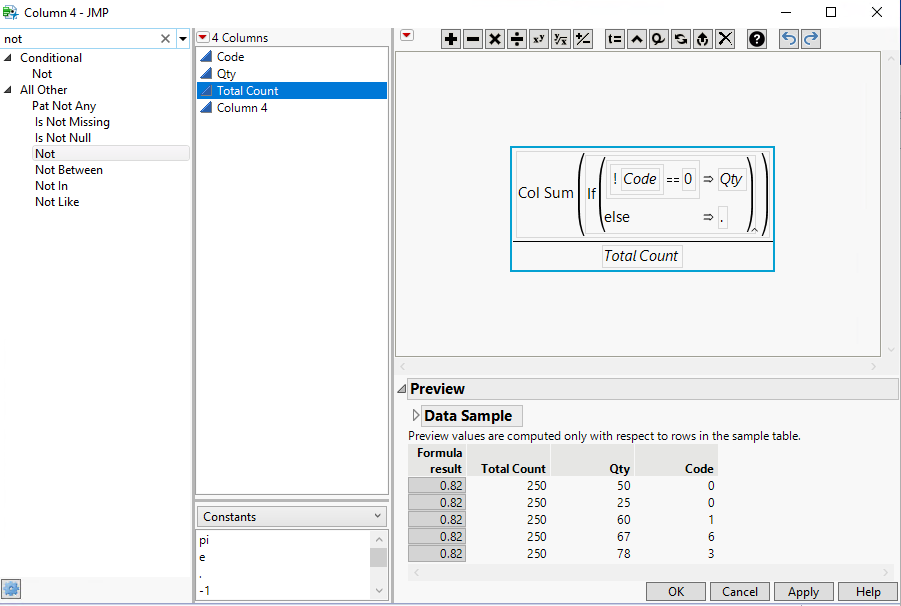Click the Undo arrow in the formula toolbar

pos(789,39)
